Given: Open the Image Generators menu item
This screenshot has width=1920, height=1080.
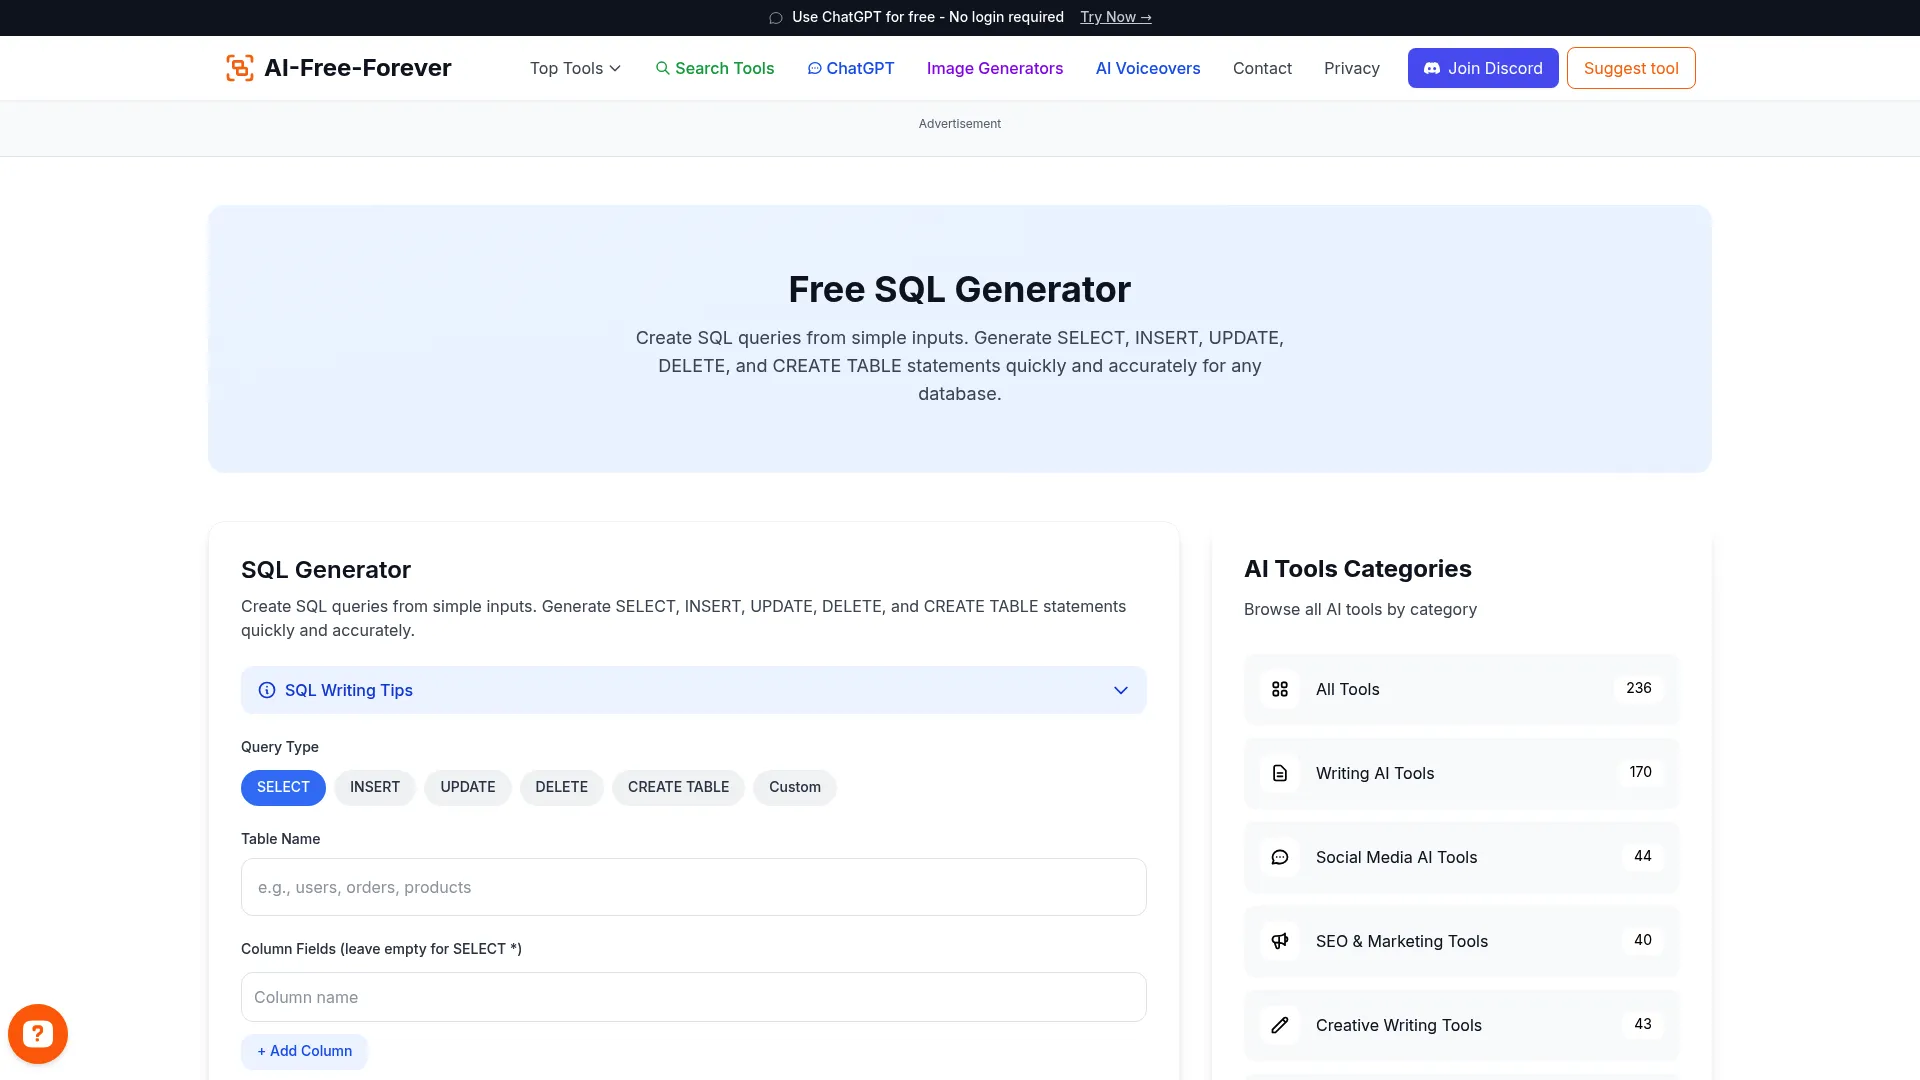Looking at the screenshot, I should tap(994, 68).
